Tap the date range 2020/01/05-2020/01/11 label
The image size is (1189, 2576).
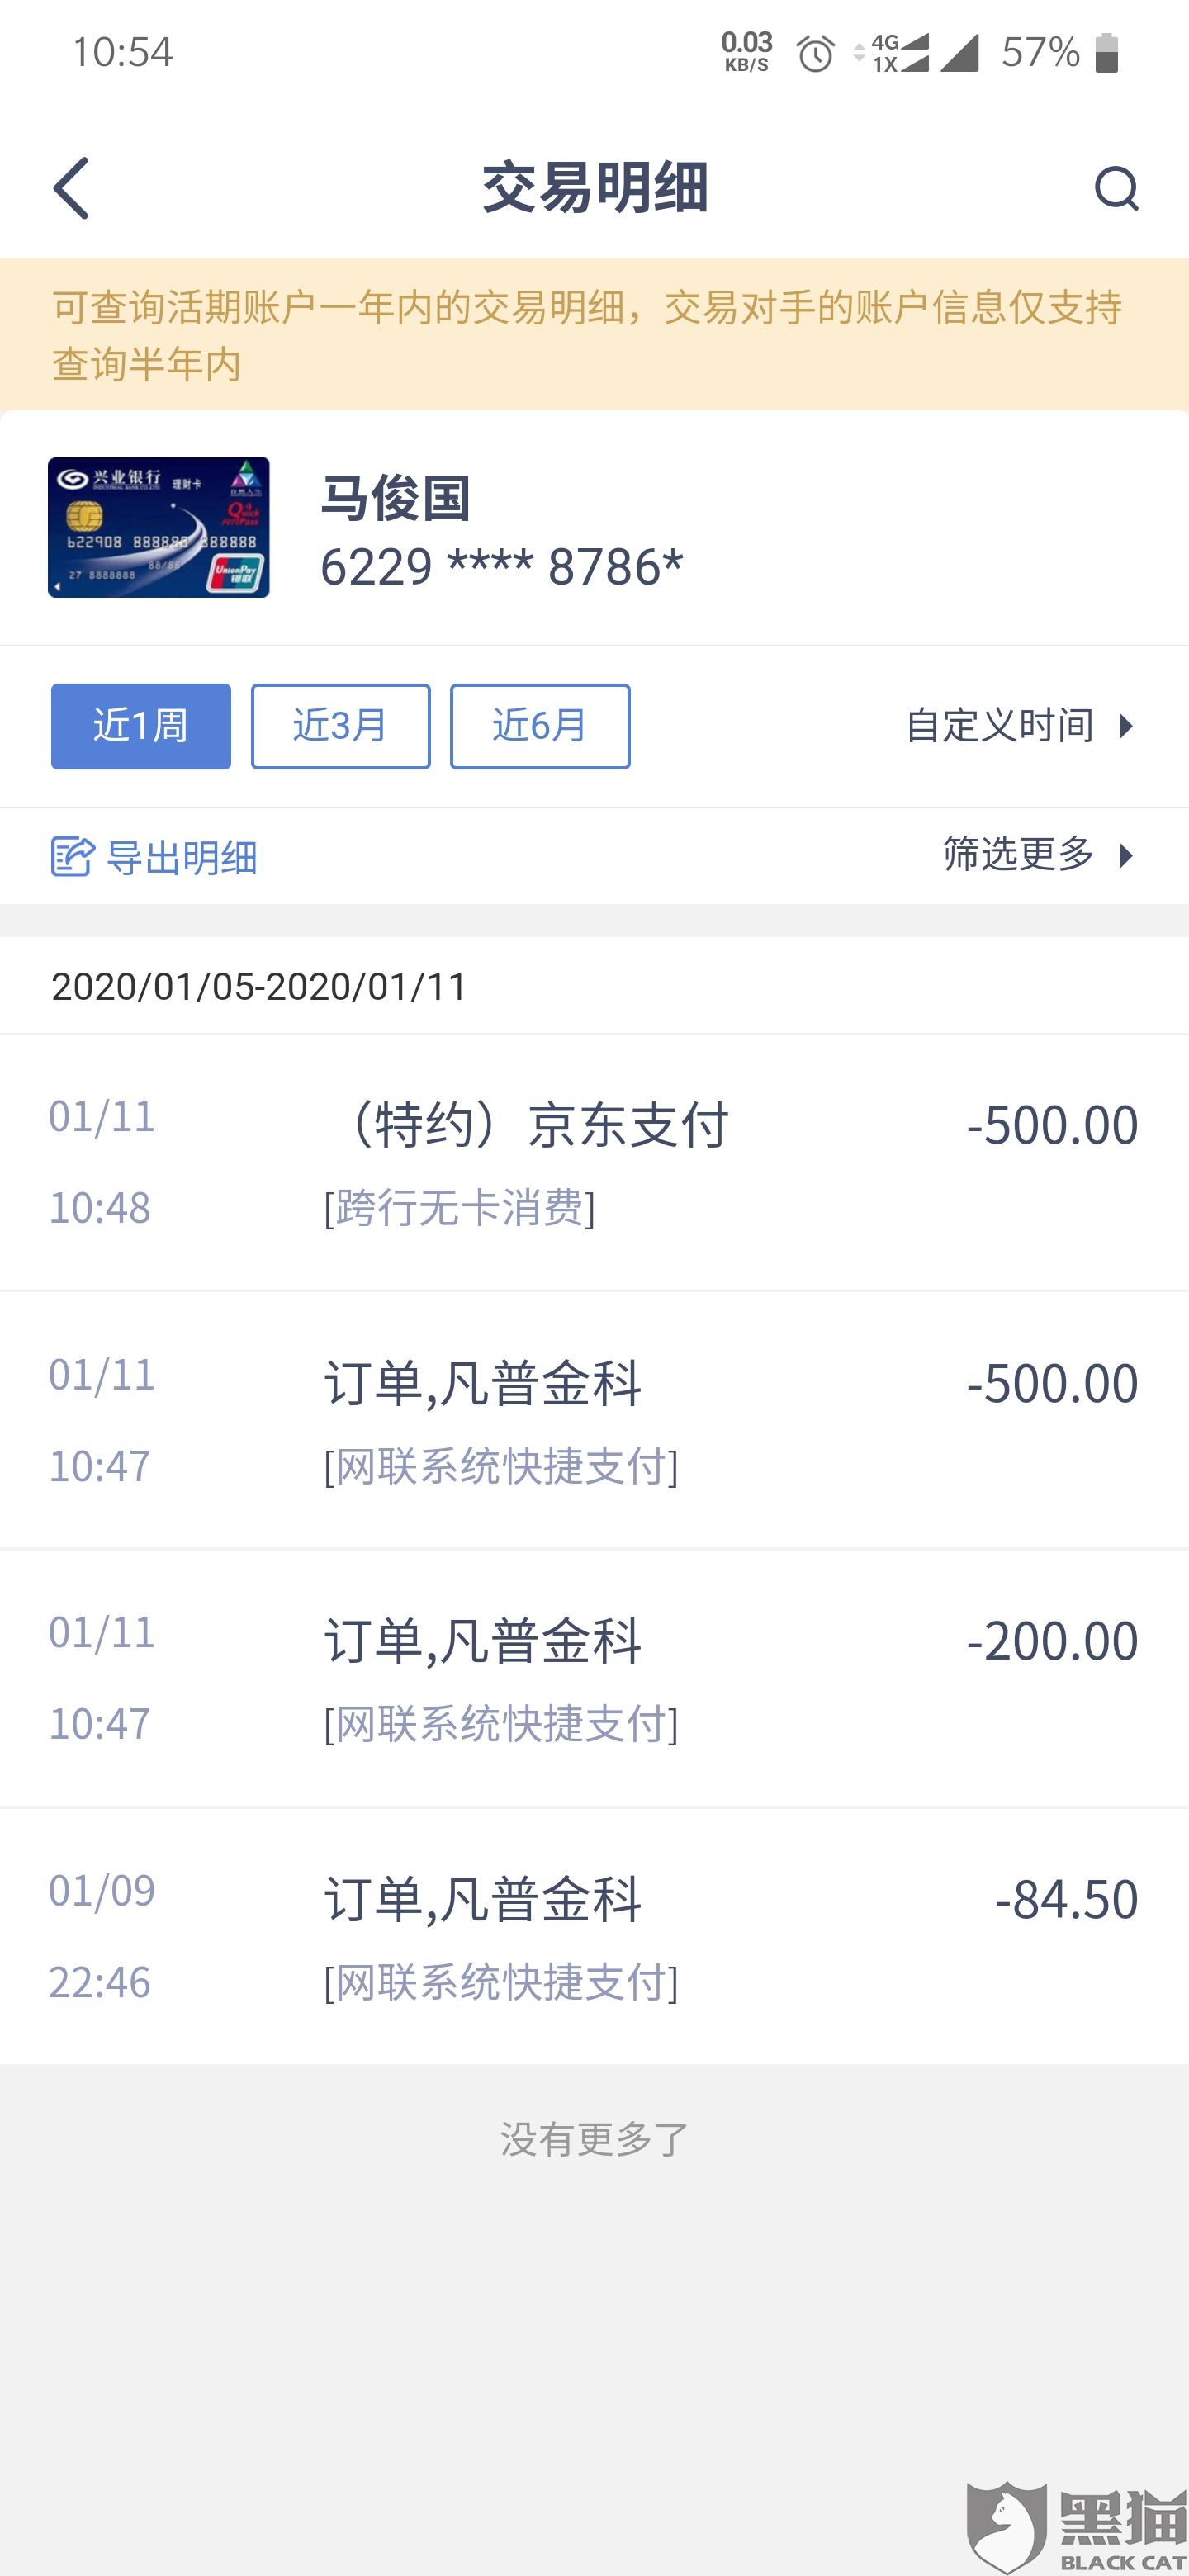(259, 986)
